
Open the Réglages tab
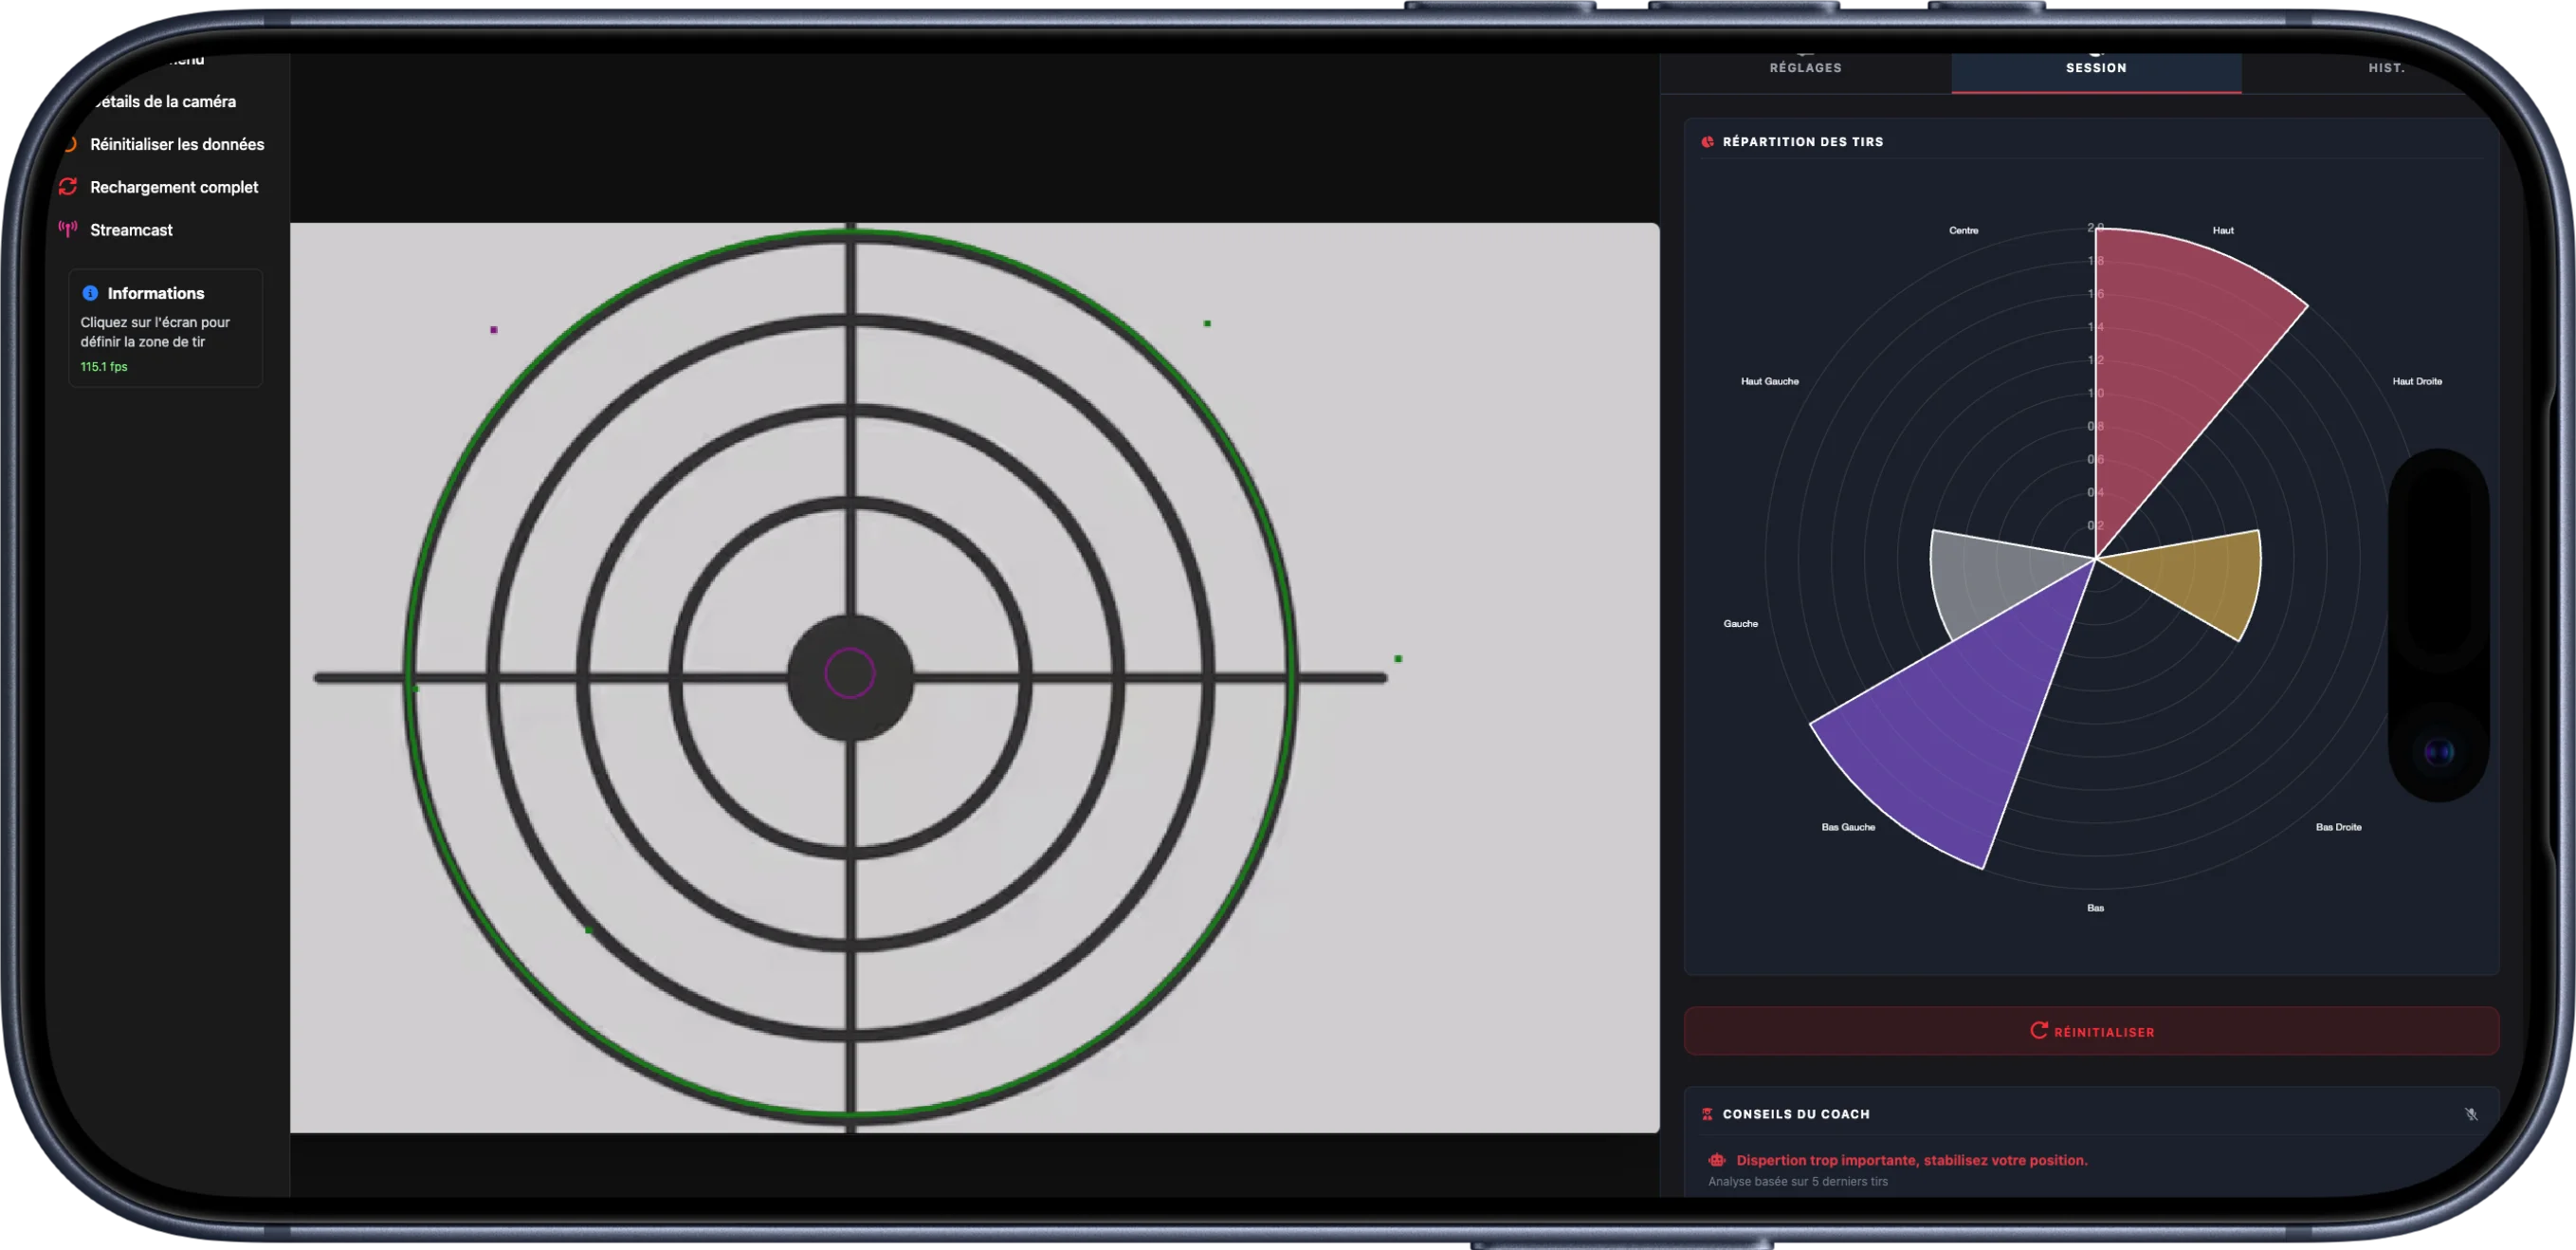coord(1805,68)
